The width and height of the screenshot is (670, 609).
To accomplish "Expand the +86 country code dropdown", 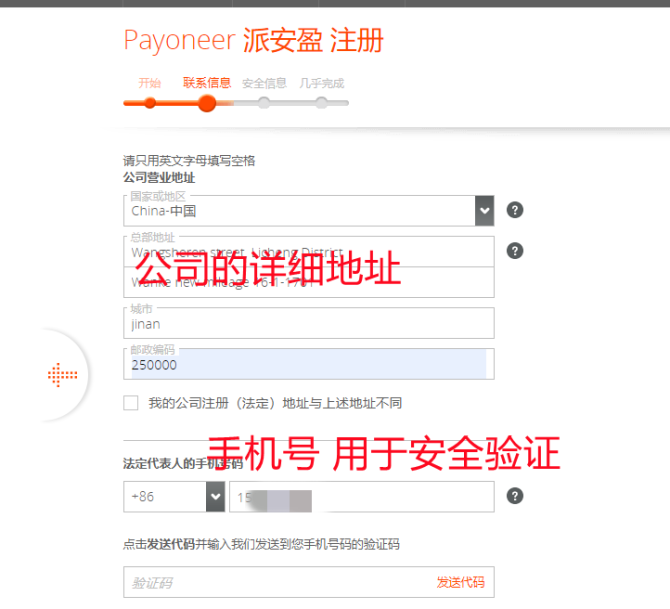I will pos(215,496).
